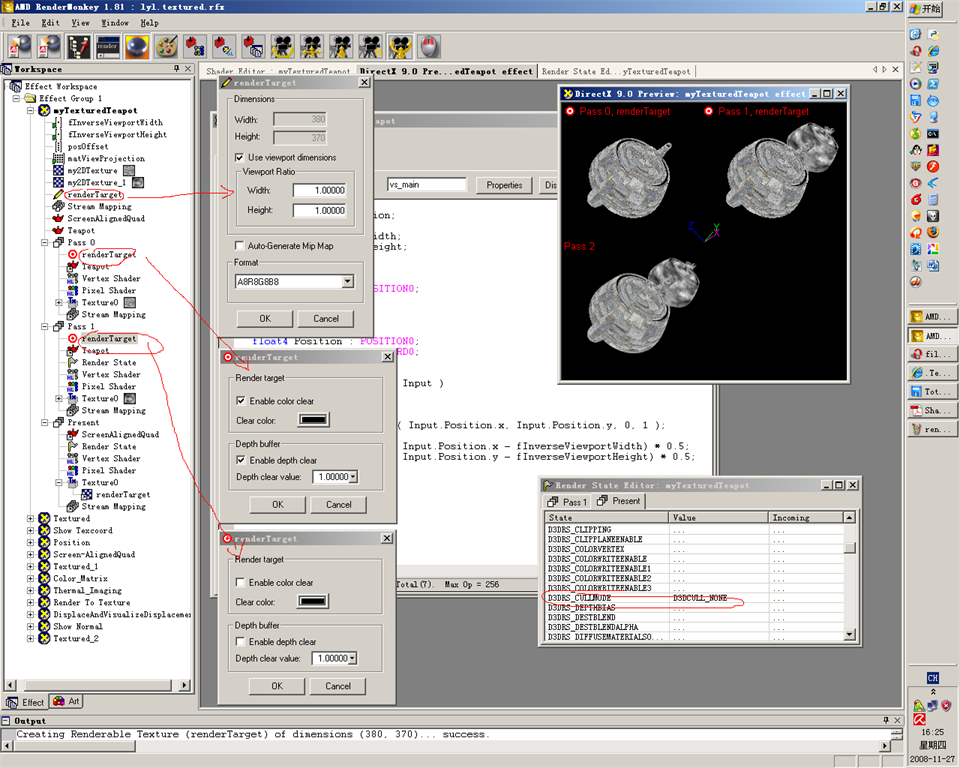The width and height of the screenshot is (960, 768).
Task: Switch to Render State Ed... tab
Action: [x=616, y=71]
